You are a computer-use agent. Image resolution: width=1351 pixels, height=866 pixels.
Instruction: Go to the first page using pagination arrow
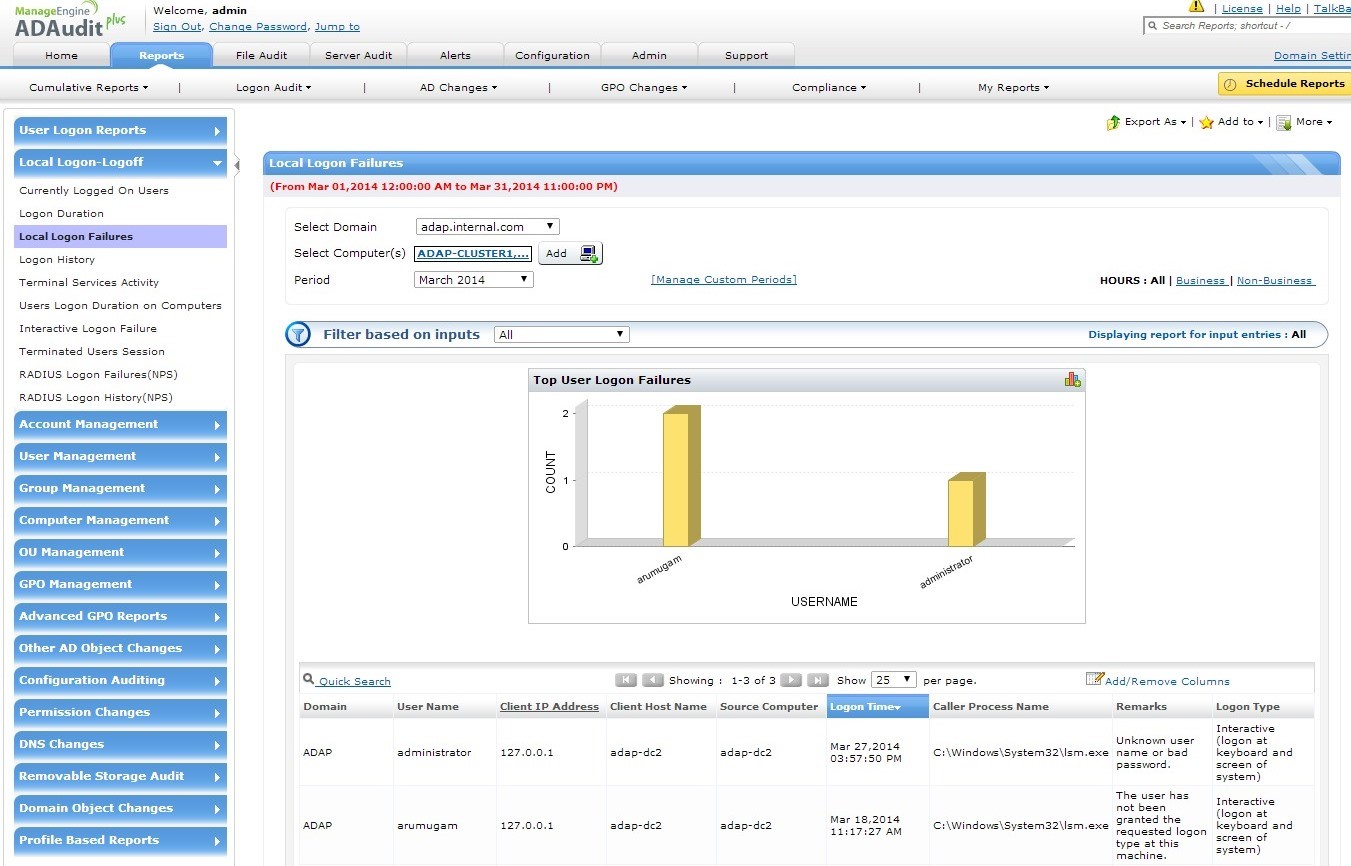[x=626, y=680]
